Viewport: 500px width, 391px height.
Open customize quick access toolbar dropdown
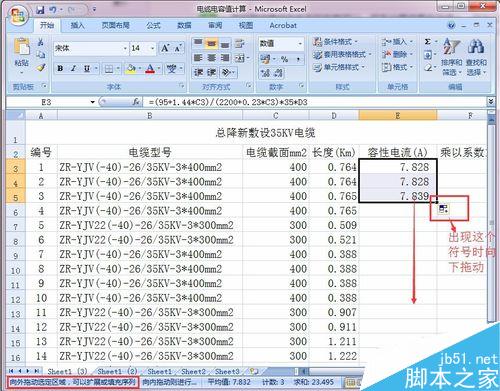(94, 10)
